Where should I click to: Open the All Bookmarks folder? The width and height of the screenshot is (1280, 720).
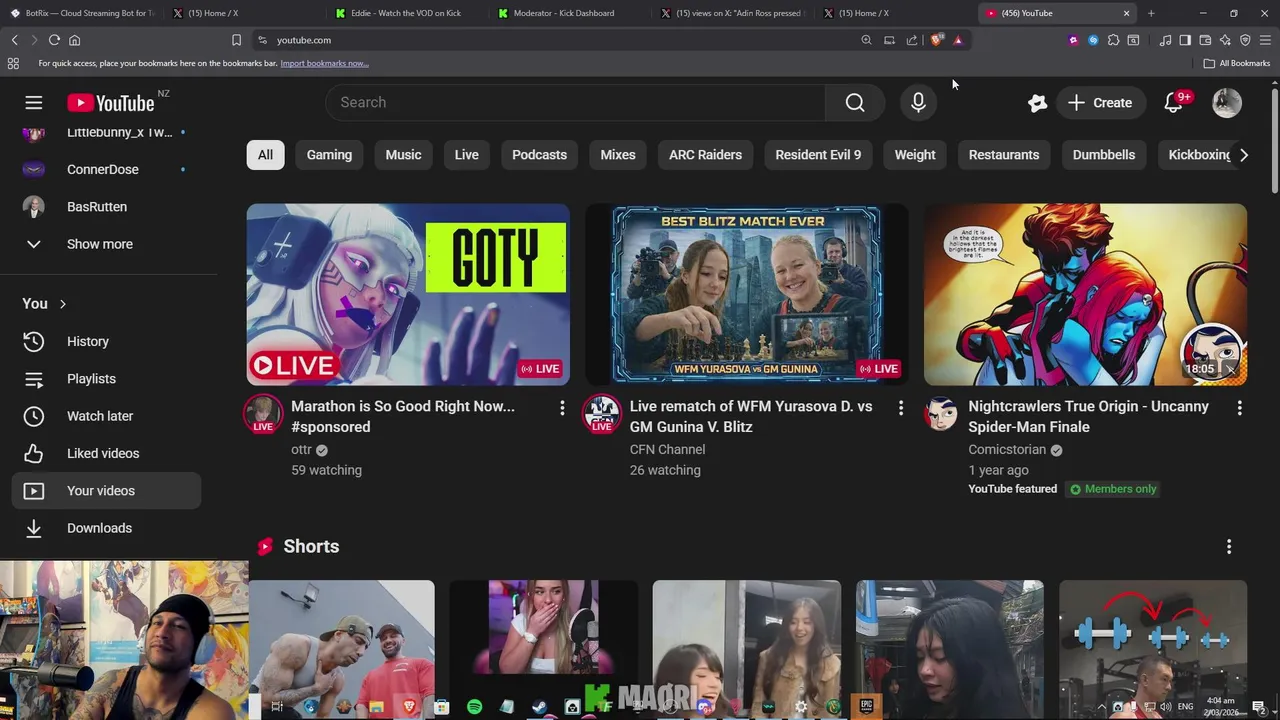coord(1237,63)
